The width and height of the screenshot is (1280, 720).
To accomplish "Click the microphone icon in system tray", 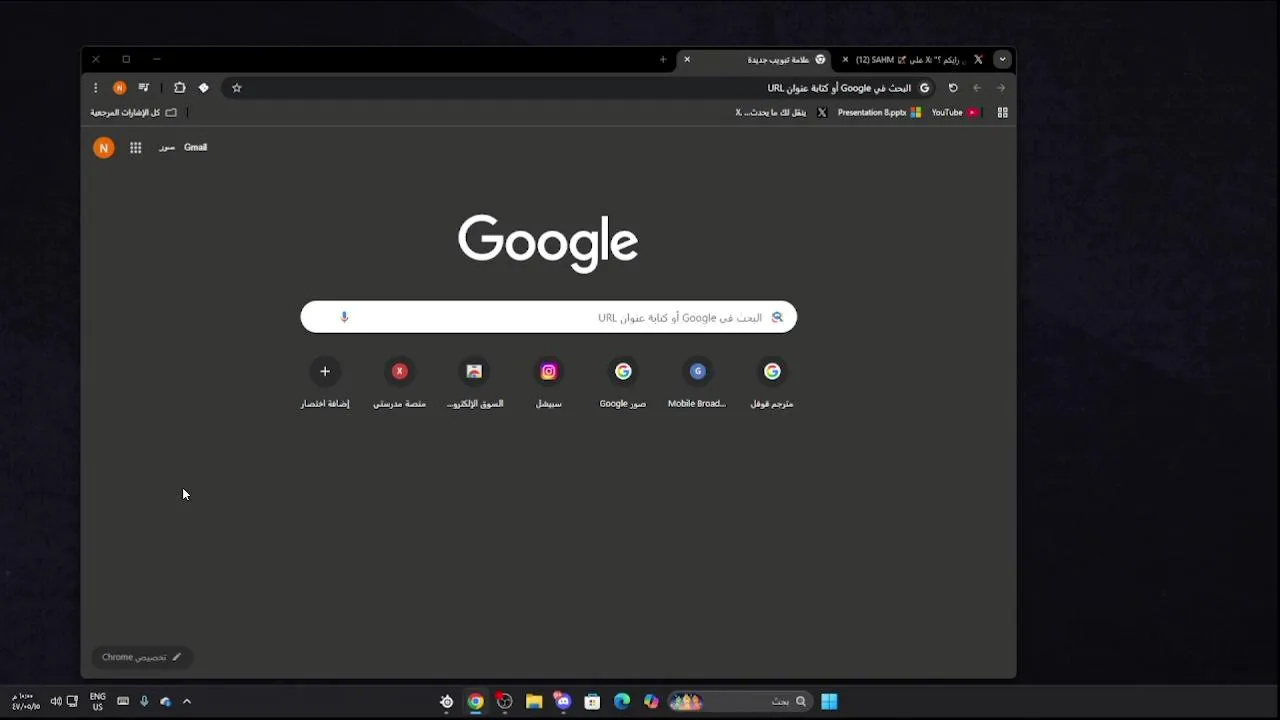I will pos(144,702).
